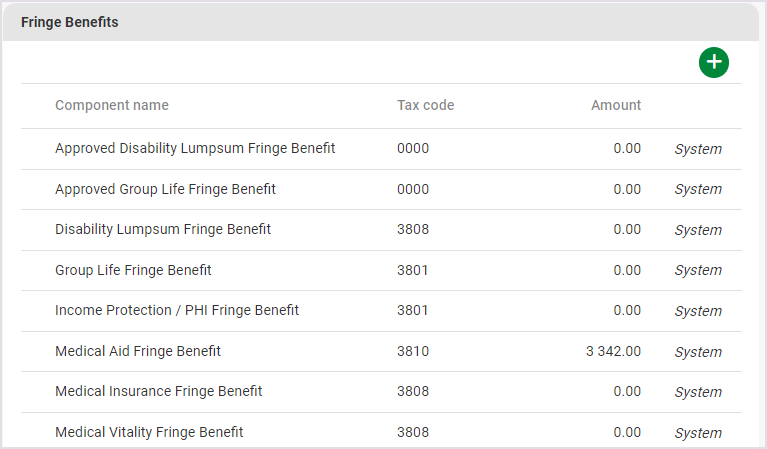767x449 pixels.
Task: Click the Amount column header
Action: pos(616,105)
